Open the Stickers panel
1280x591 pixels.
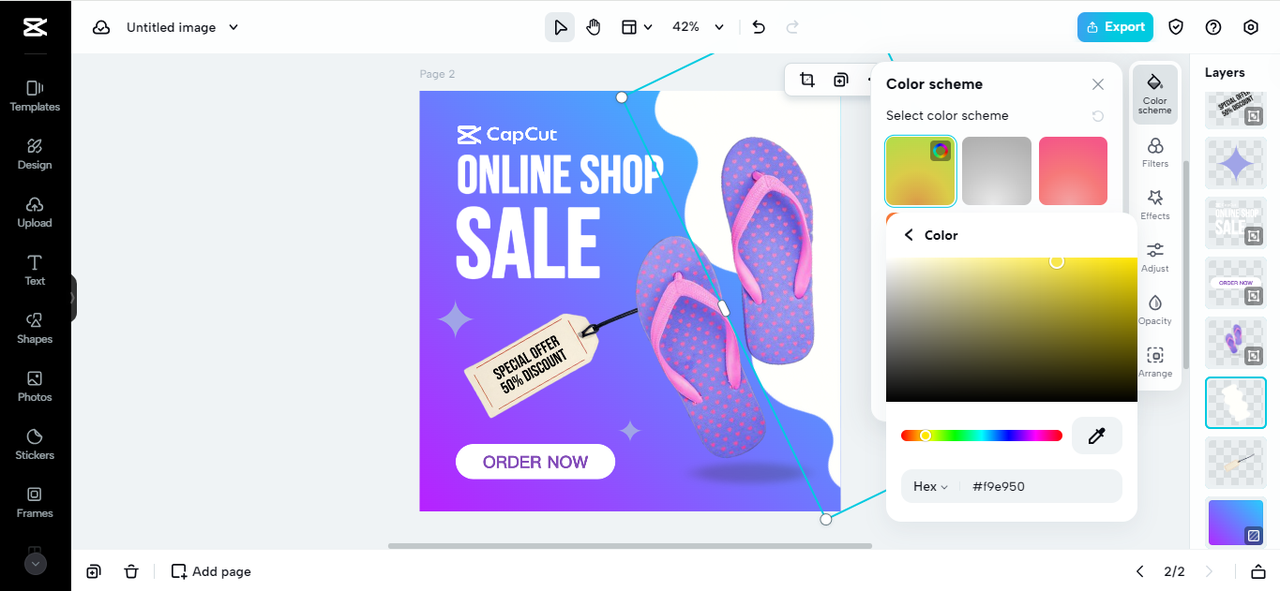point(35,444)
